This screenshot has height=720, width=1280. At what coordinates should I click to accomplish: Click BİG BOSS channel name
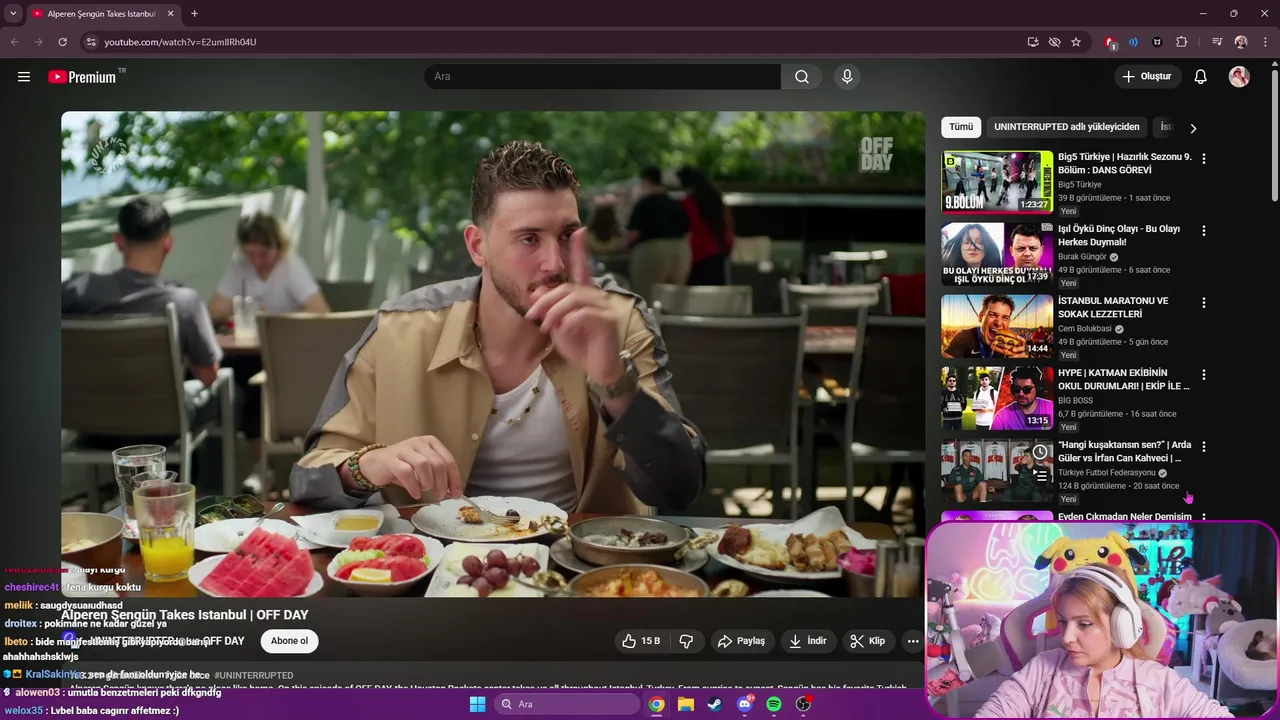[1076, 401]
